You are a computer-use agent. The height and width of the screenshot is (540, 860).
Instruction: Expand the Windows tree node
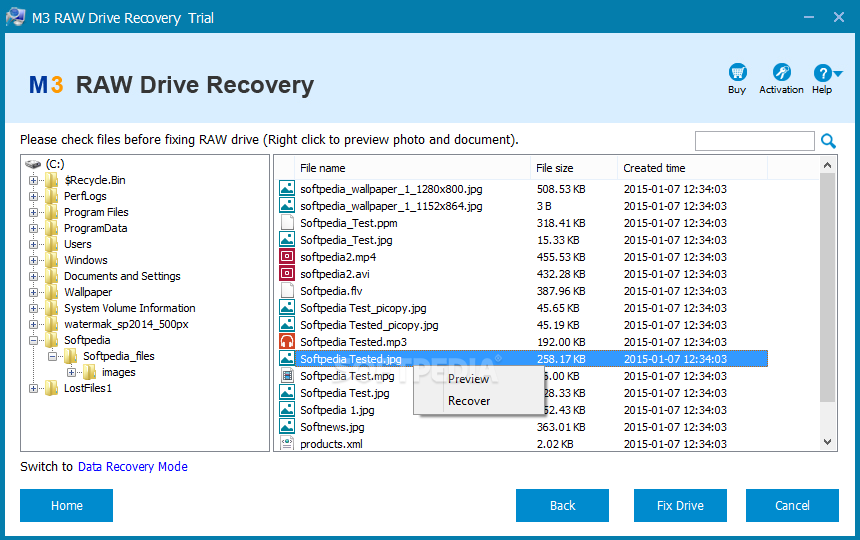point(33,260)
